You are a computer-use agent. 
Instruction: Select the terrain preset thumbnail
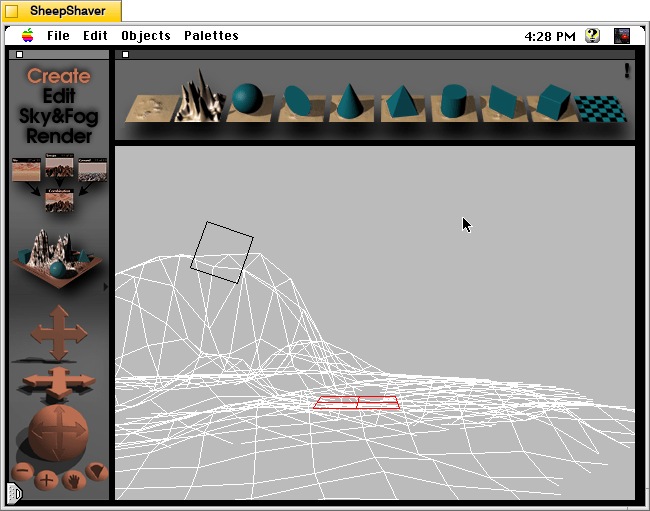[x=59, y=165]
